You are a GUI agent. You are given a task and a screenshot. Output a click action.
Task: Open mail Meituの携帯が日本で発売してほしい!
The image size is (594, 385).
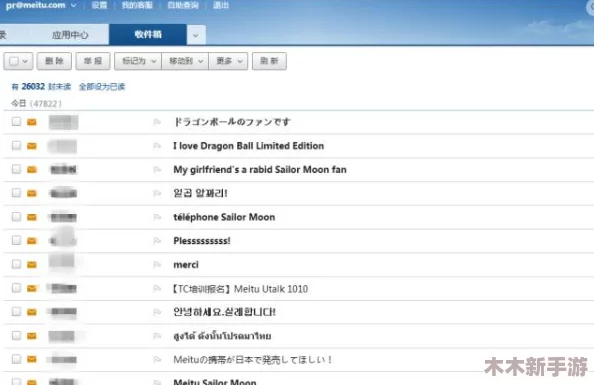[x=253, y=359]
